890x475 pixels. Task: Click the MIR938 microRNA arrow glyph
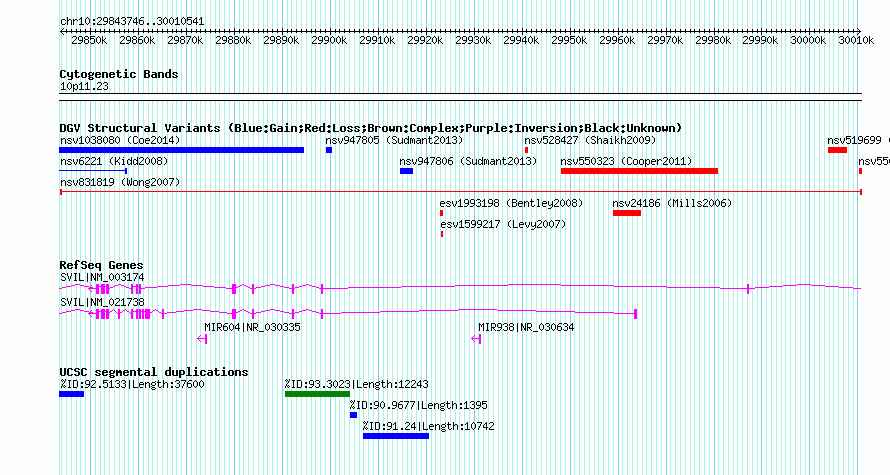476,339
